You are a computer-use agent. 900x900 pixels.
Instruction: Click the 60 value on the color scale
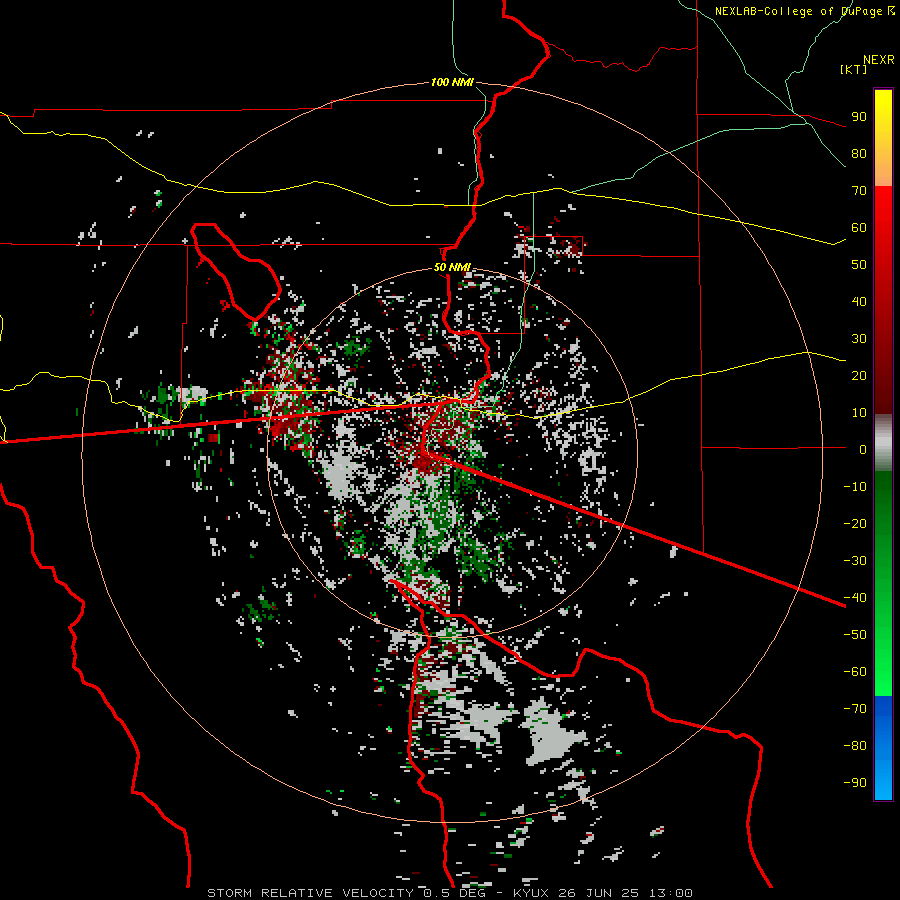pyautogui.click(x=859, y=228)
